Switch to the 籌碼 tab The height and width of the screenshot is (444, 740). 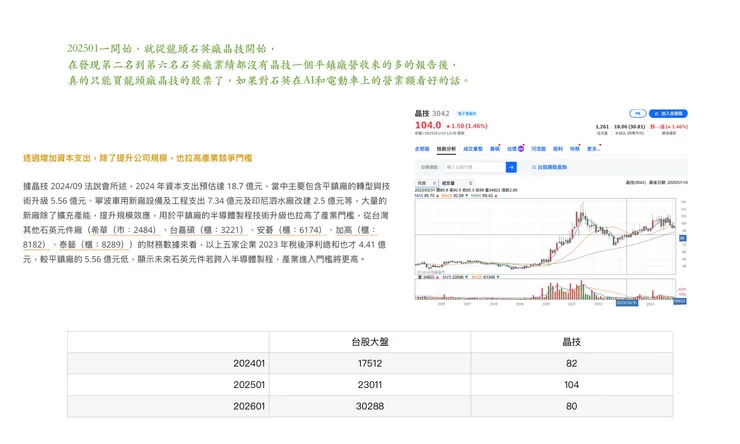coord(495,149)
